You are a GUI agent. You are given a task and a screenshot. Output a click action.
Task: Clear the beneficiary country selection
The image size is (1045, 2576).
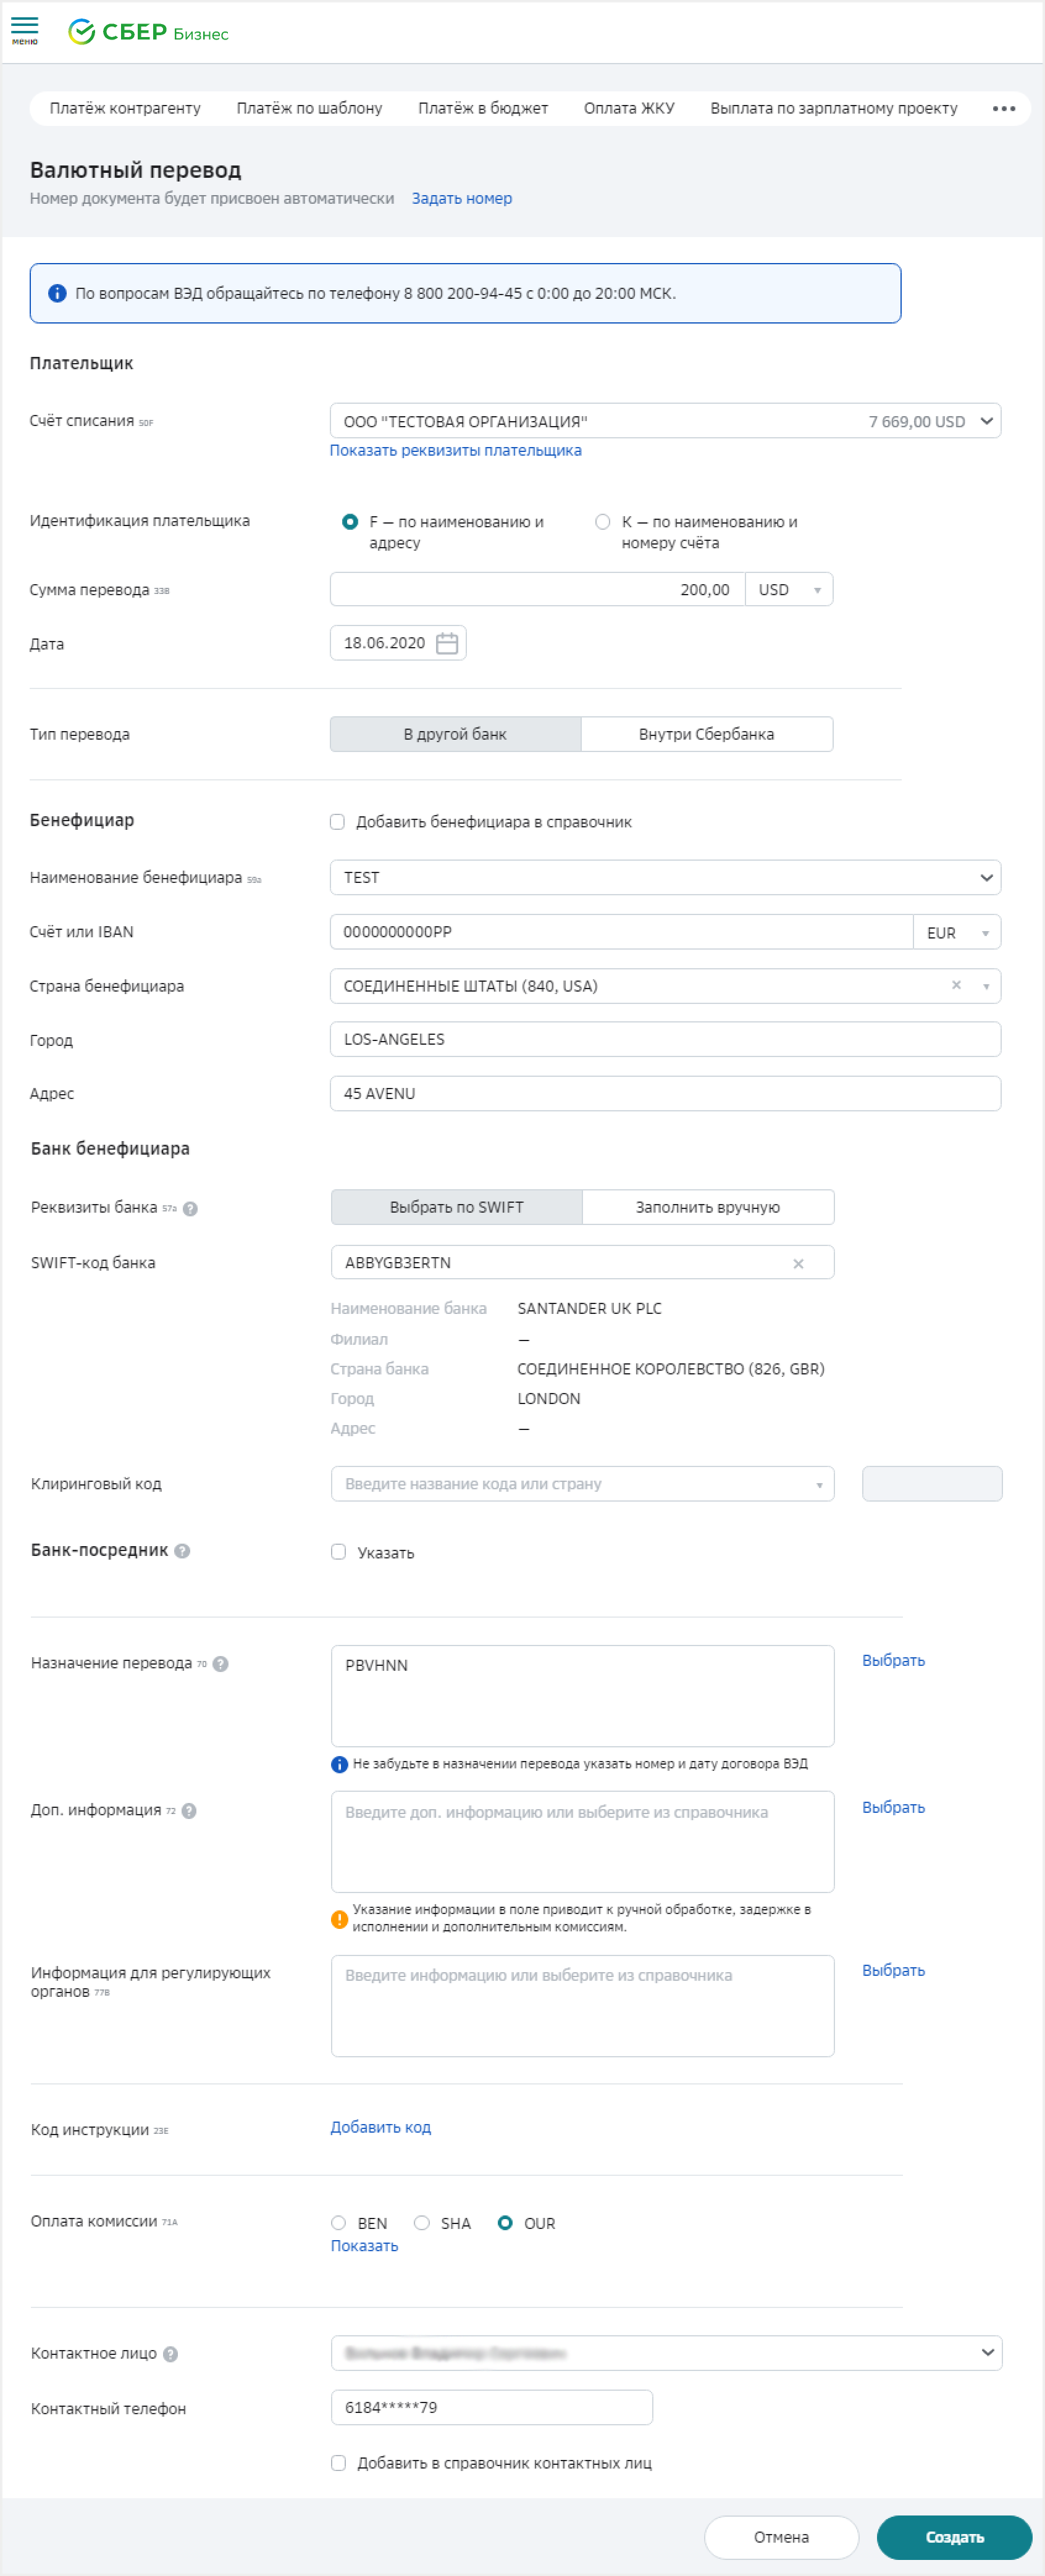[956, 985]
